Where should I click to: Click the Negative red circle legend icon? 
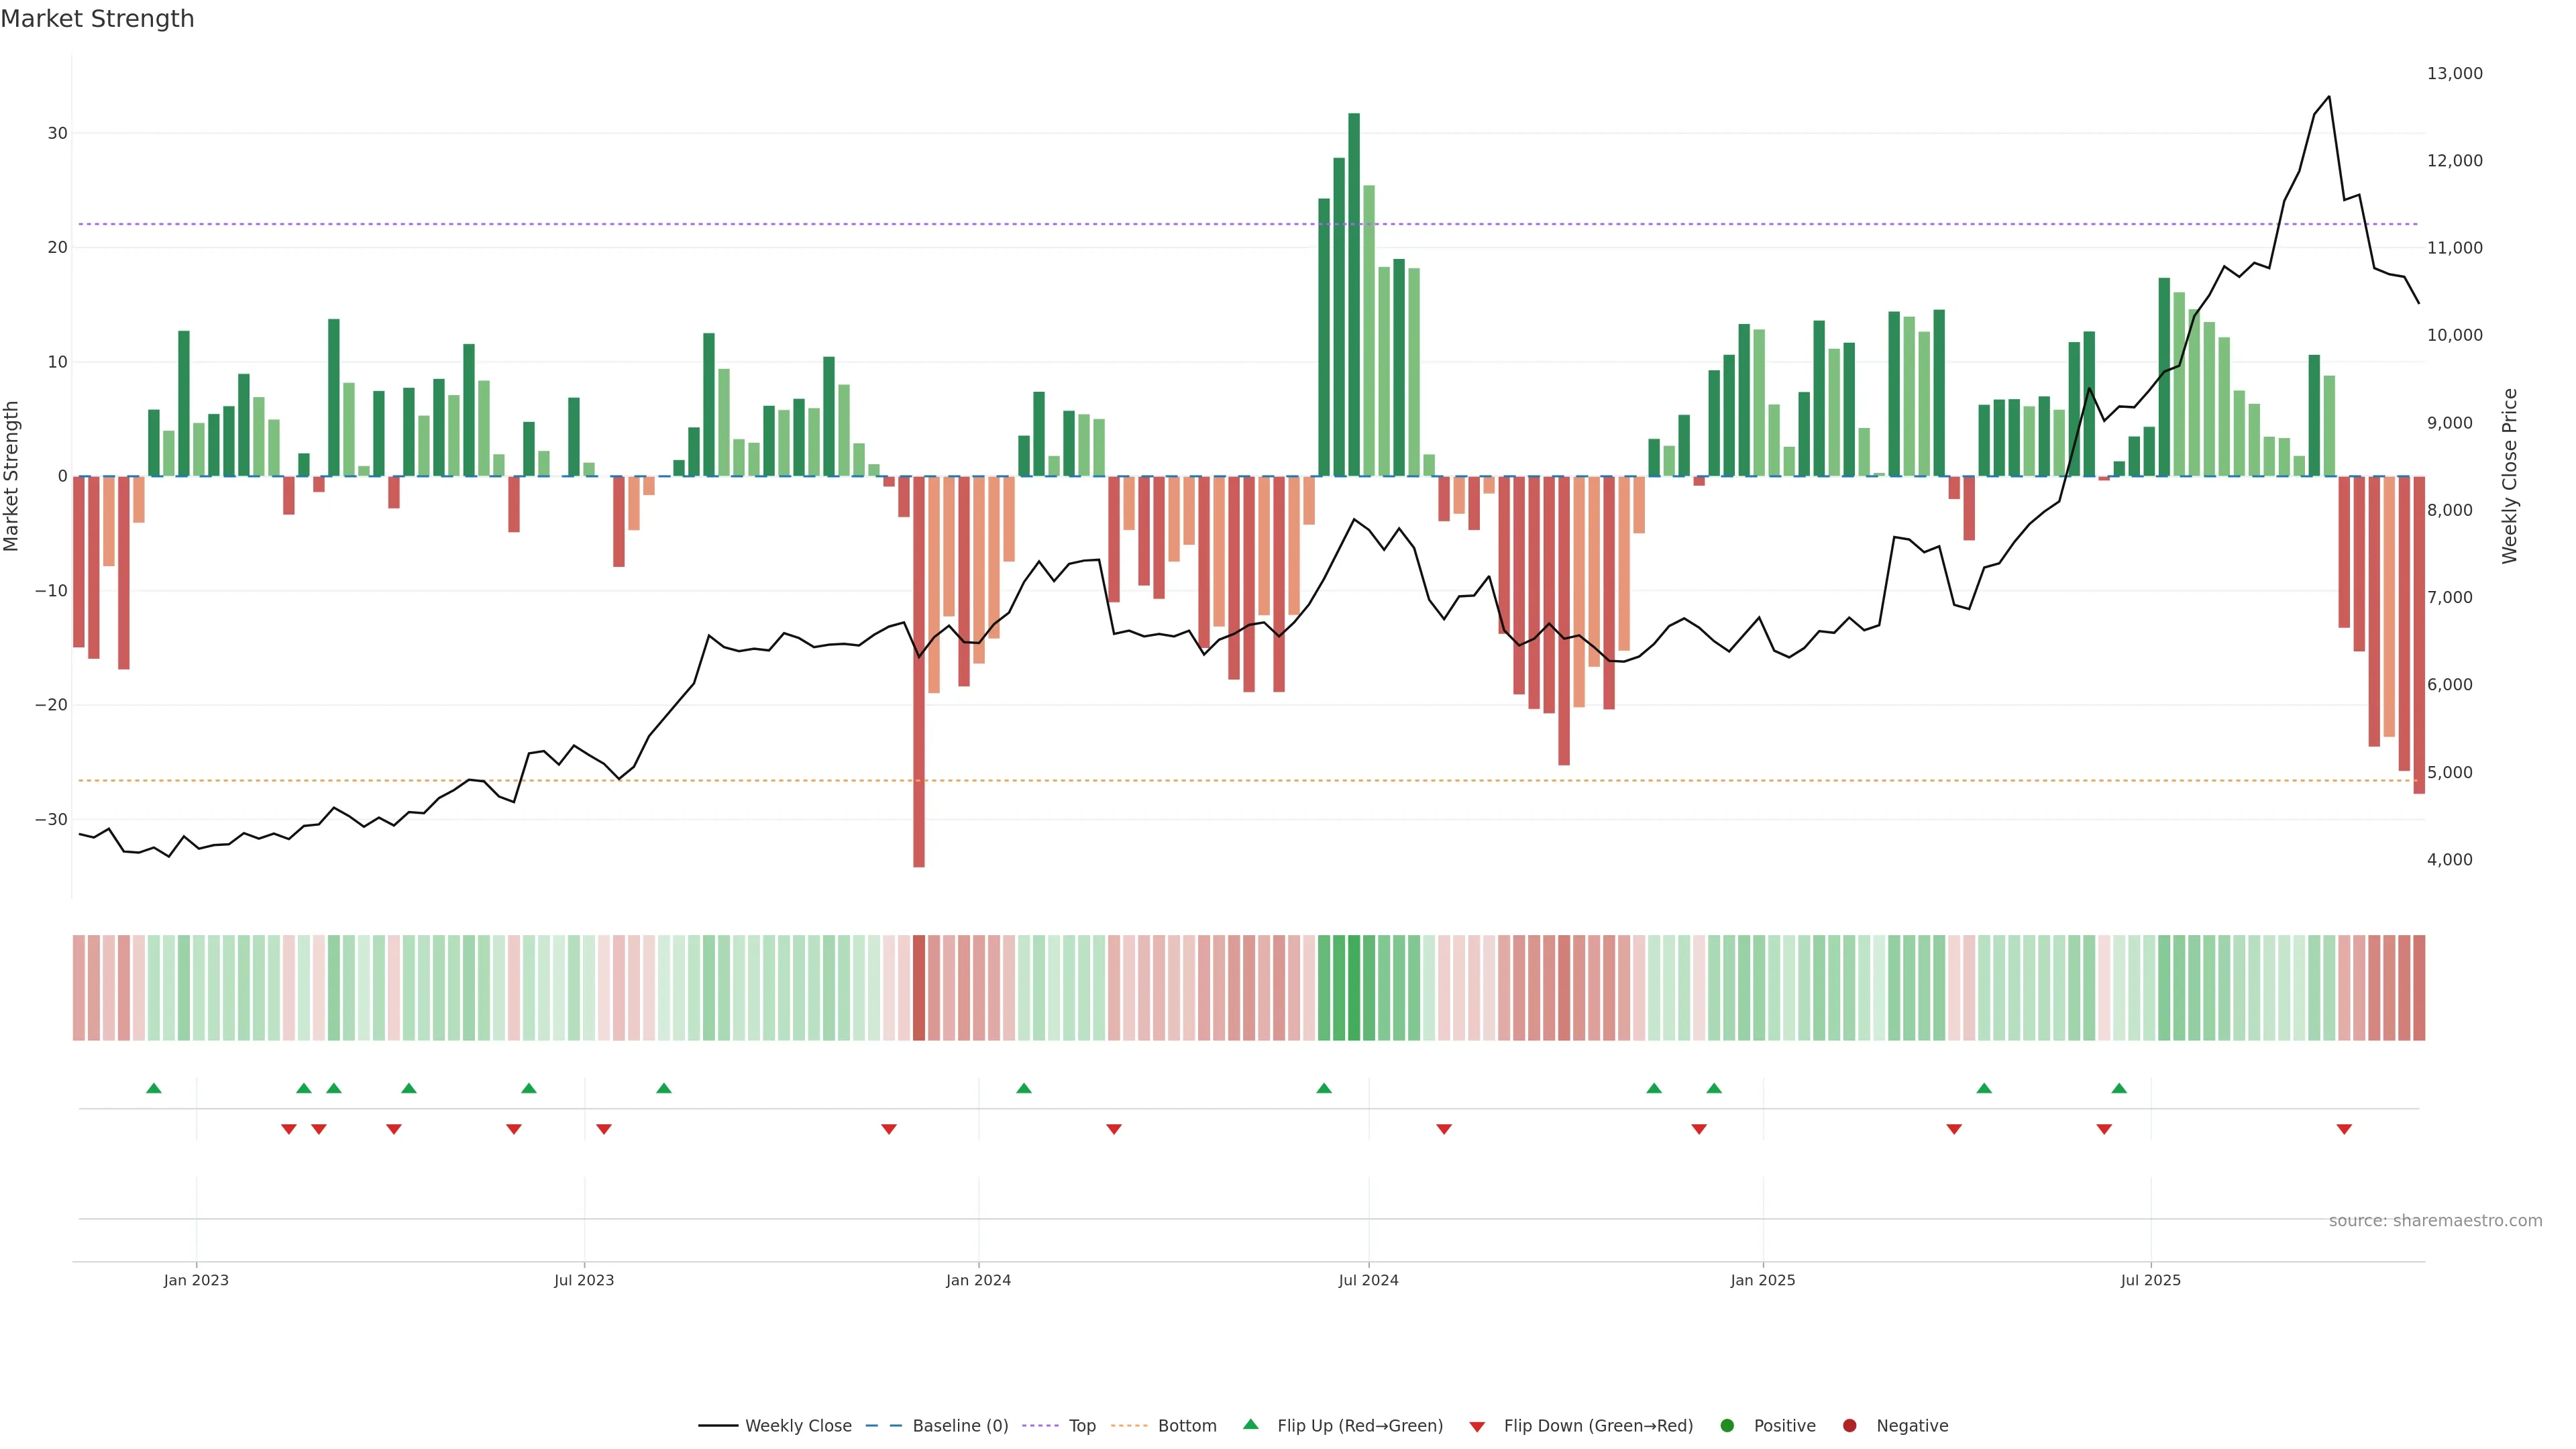[1849, 1425]
